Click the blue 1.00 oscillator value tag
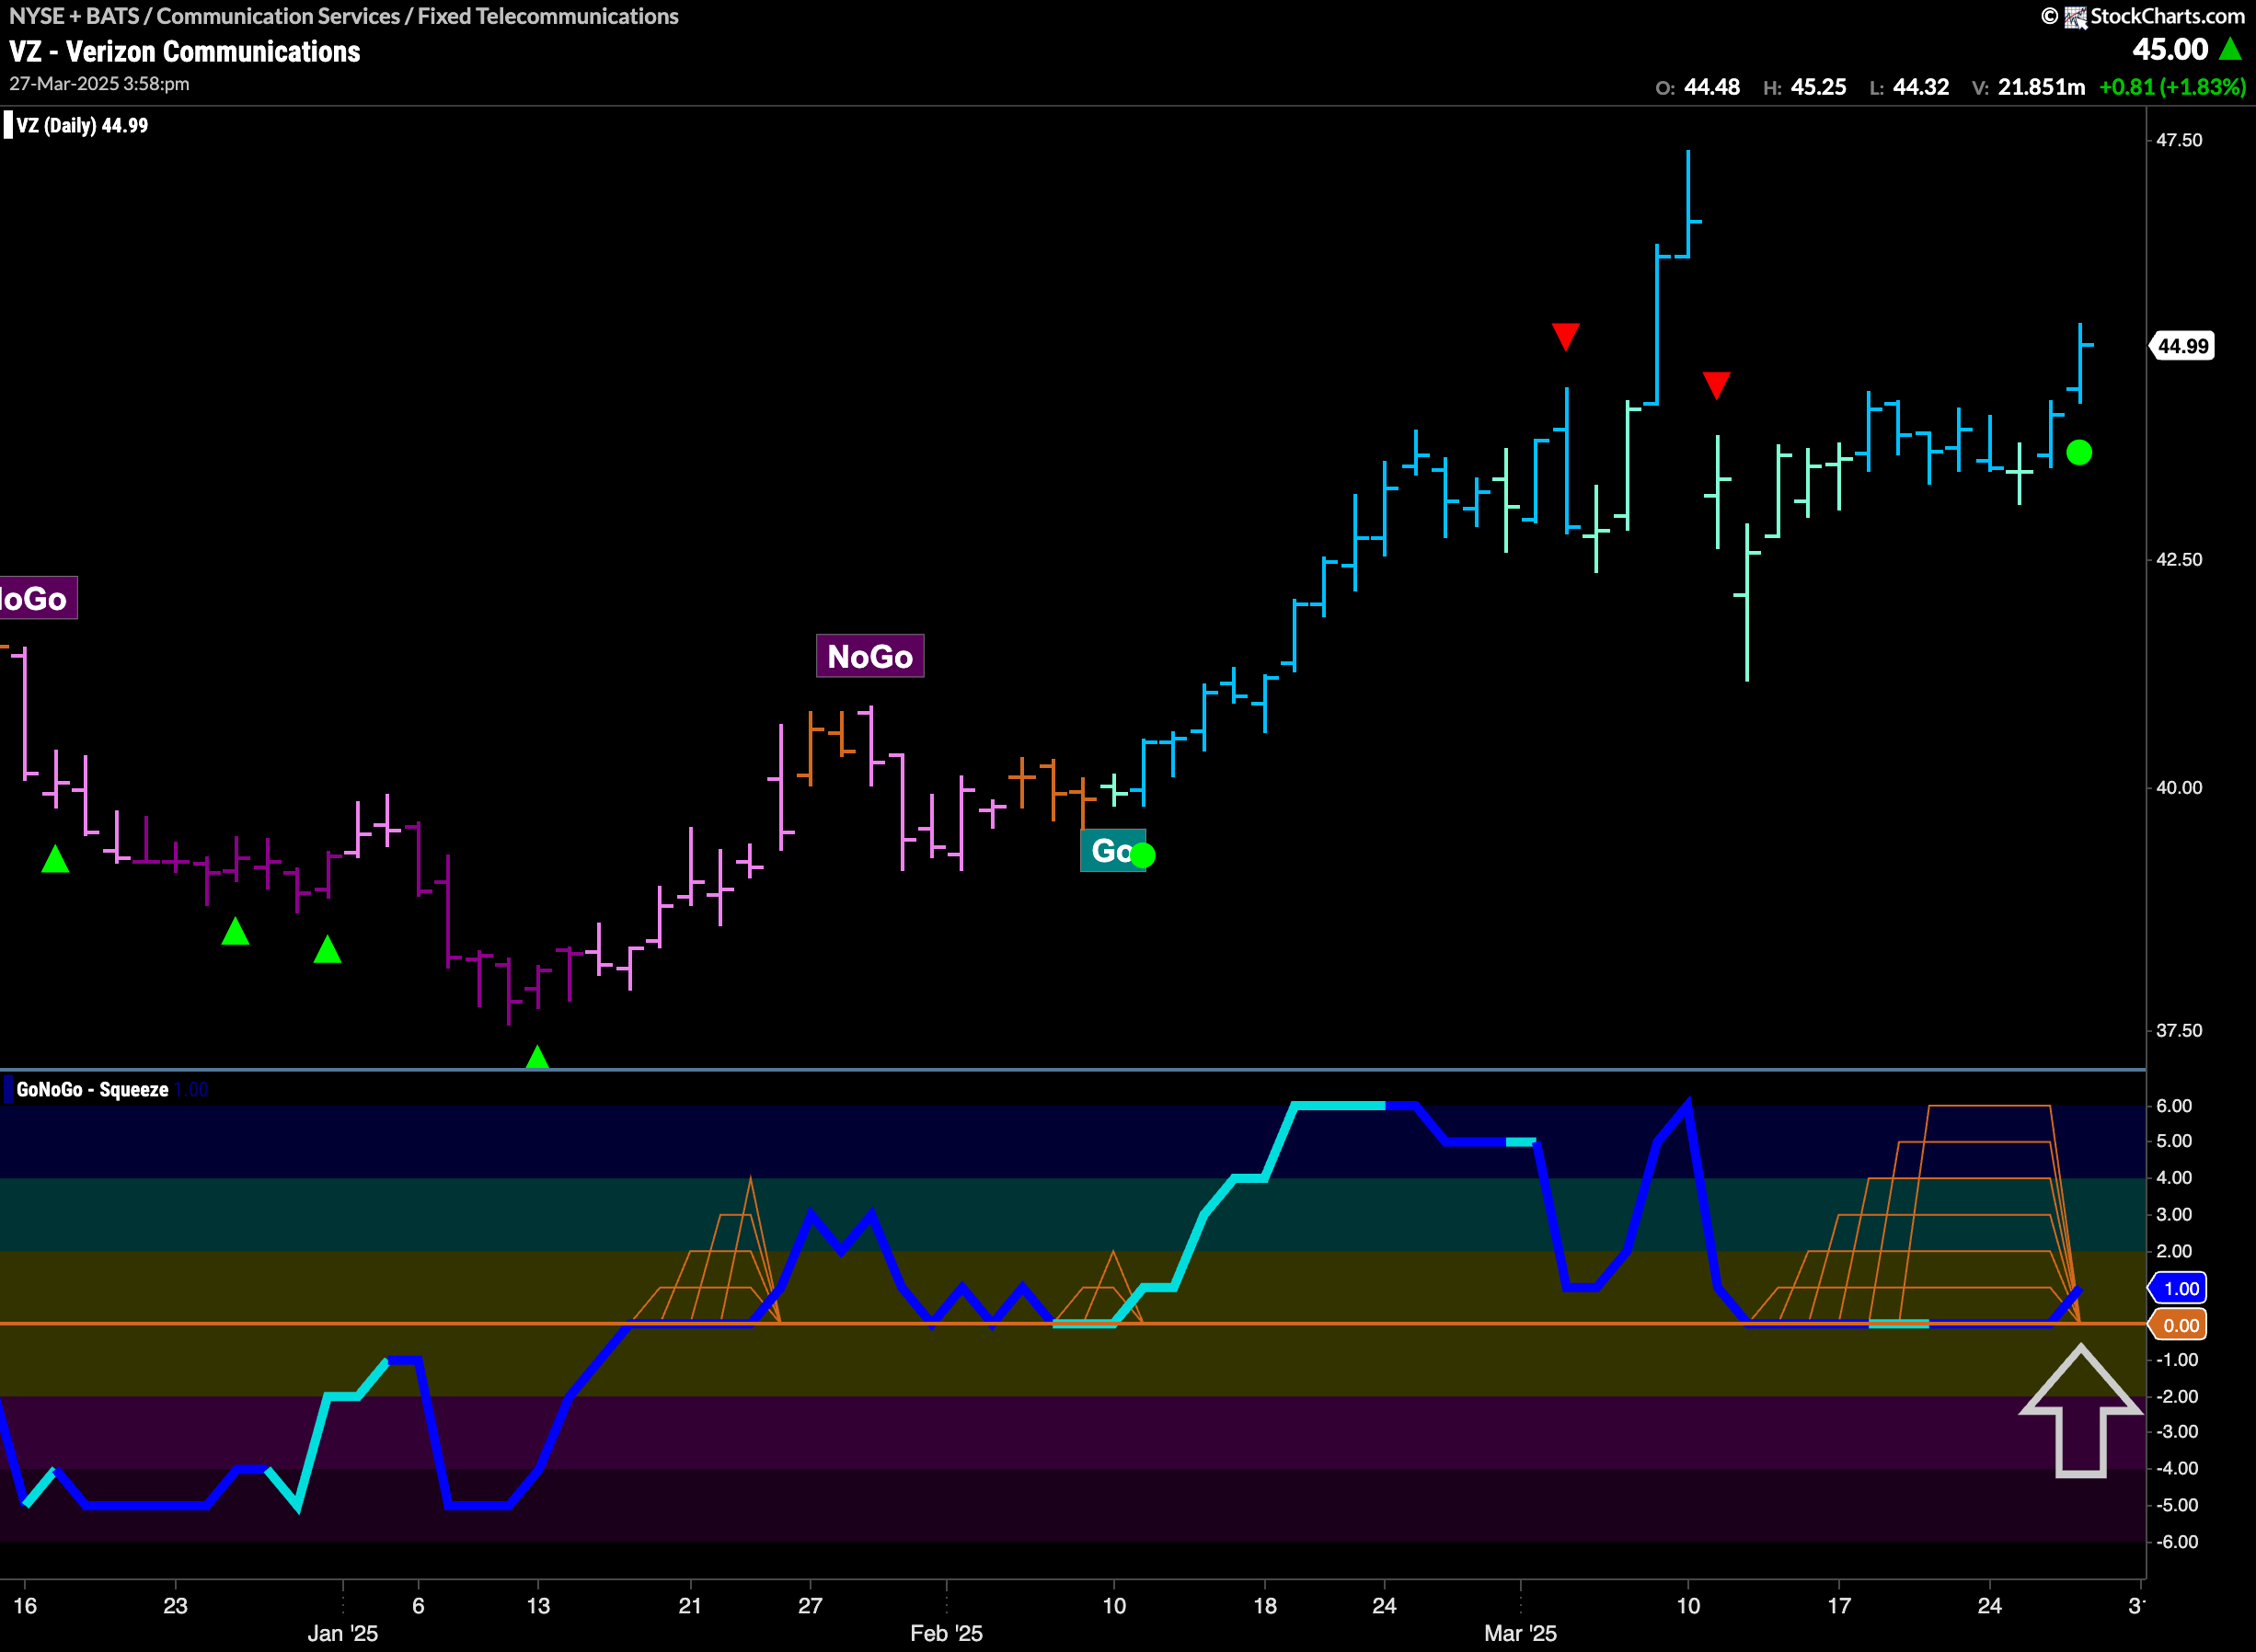 pos(2179,1288)
